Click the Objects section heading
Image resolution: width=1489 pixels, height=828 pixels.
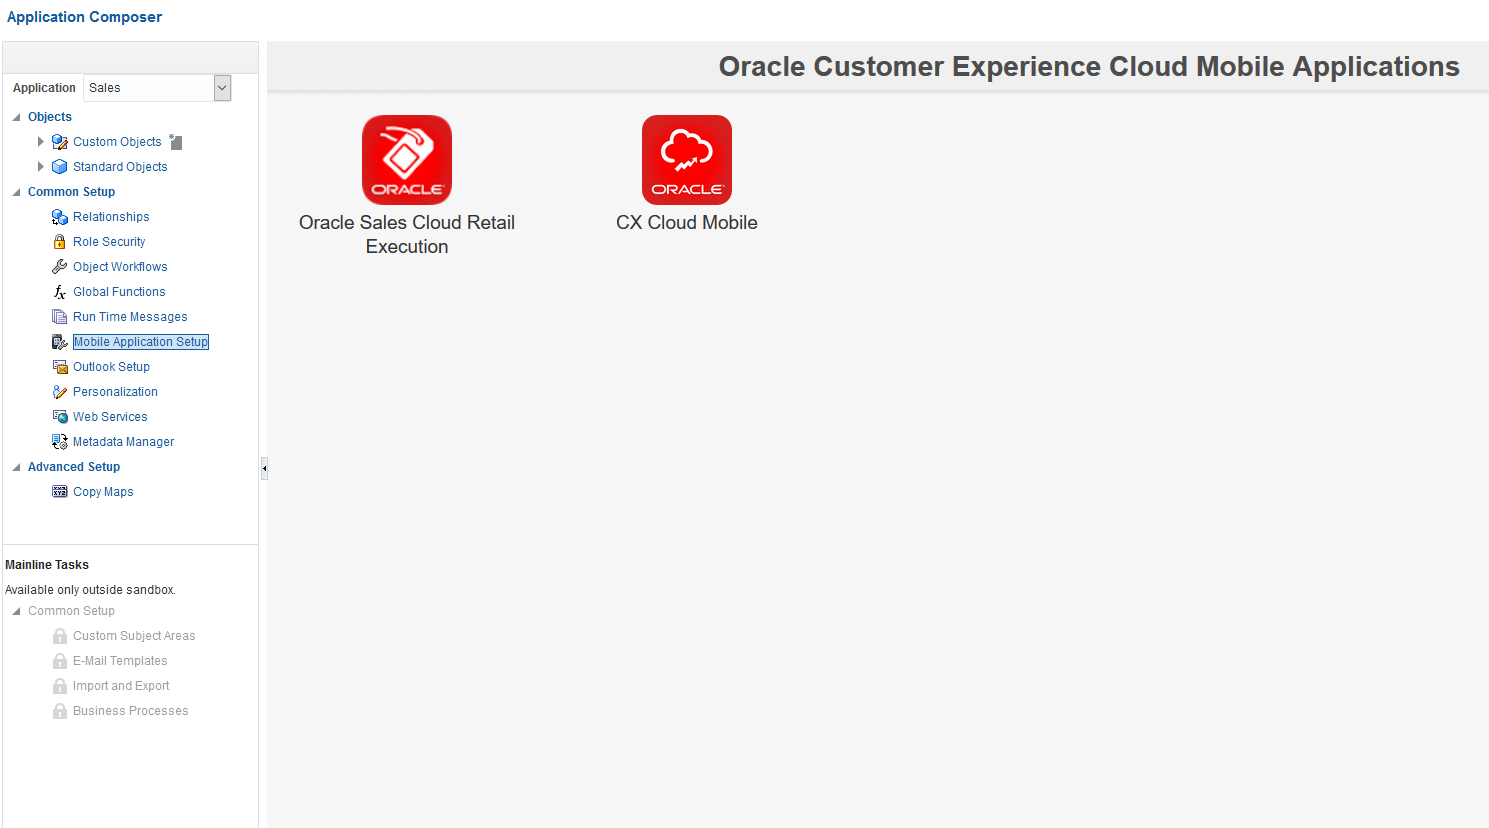tap(50, 117)
